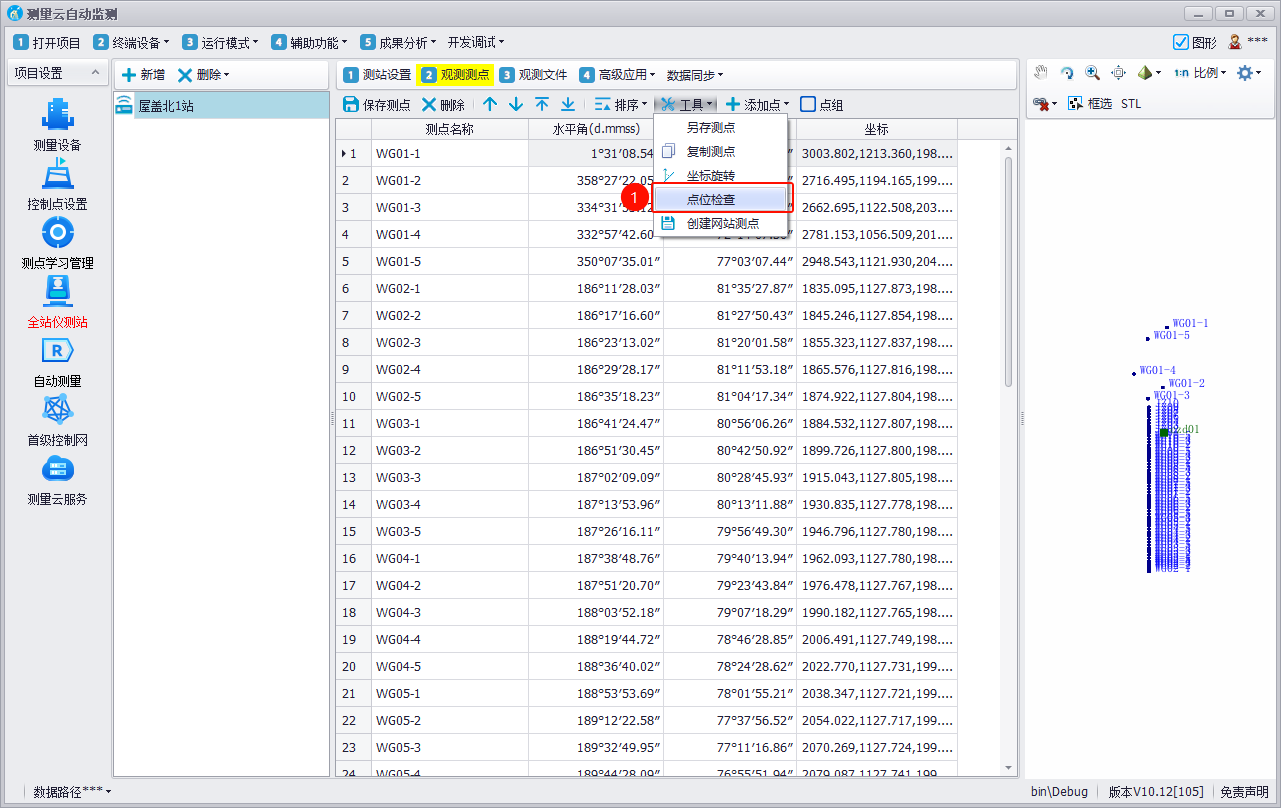This screenshot has width=1281, height=808.
Task: Click the rotate view icon
Action: coord(1067,73)
